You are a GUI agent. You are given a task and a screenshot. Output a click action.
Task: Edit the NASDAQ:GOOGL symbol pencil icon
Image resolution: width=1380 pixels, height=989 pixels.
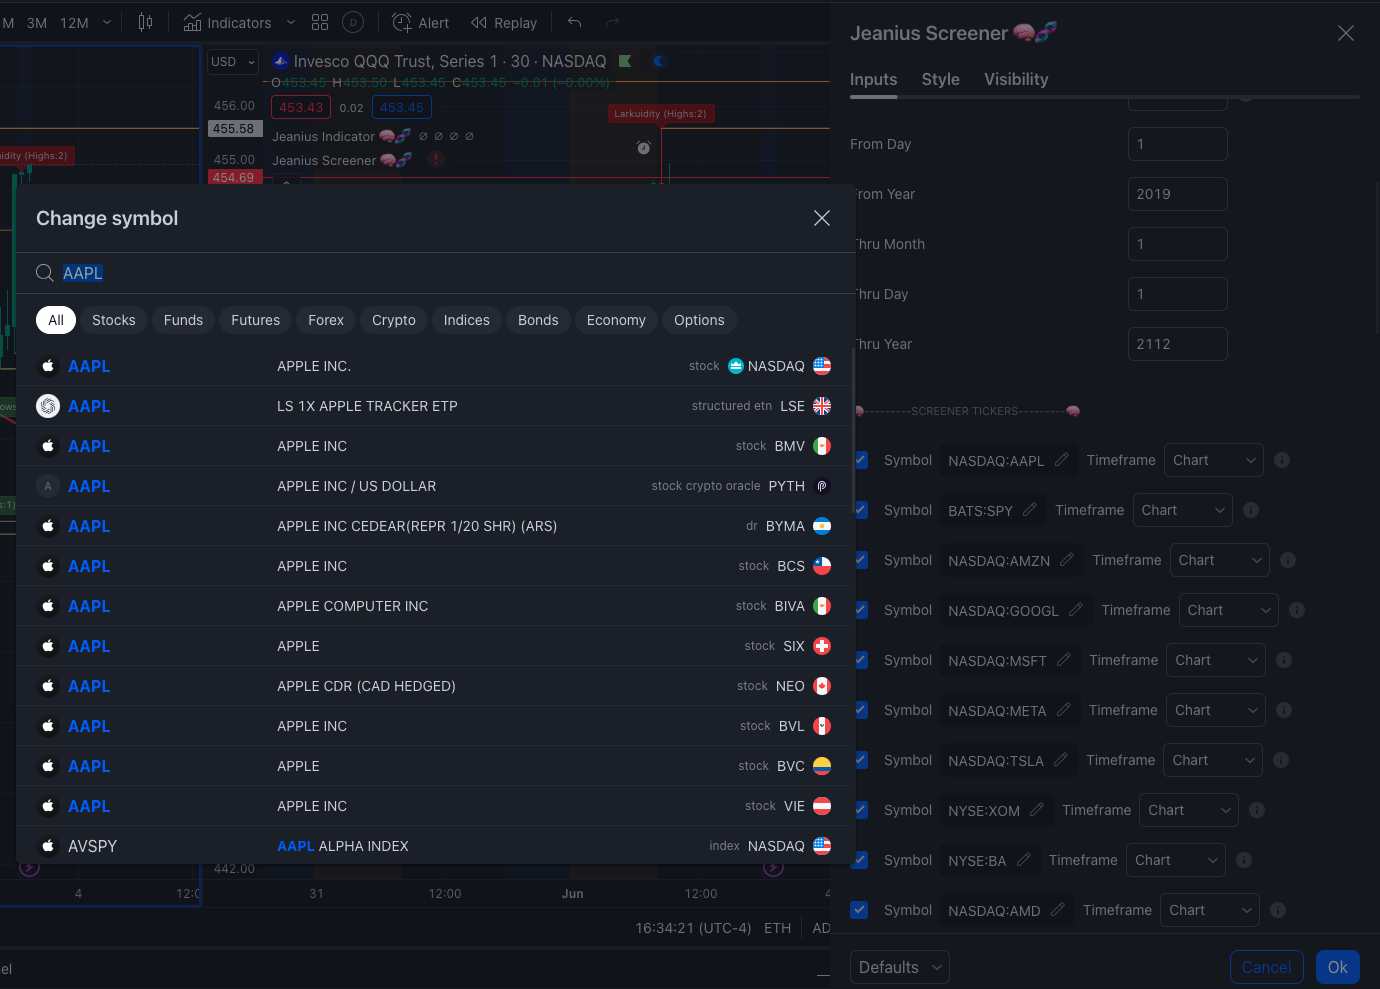tap(1076, 610)
